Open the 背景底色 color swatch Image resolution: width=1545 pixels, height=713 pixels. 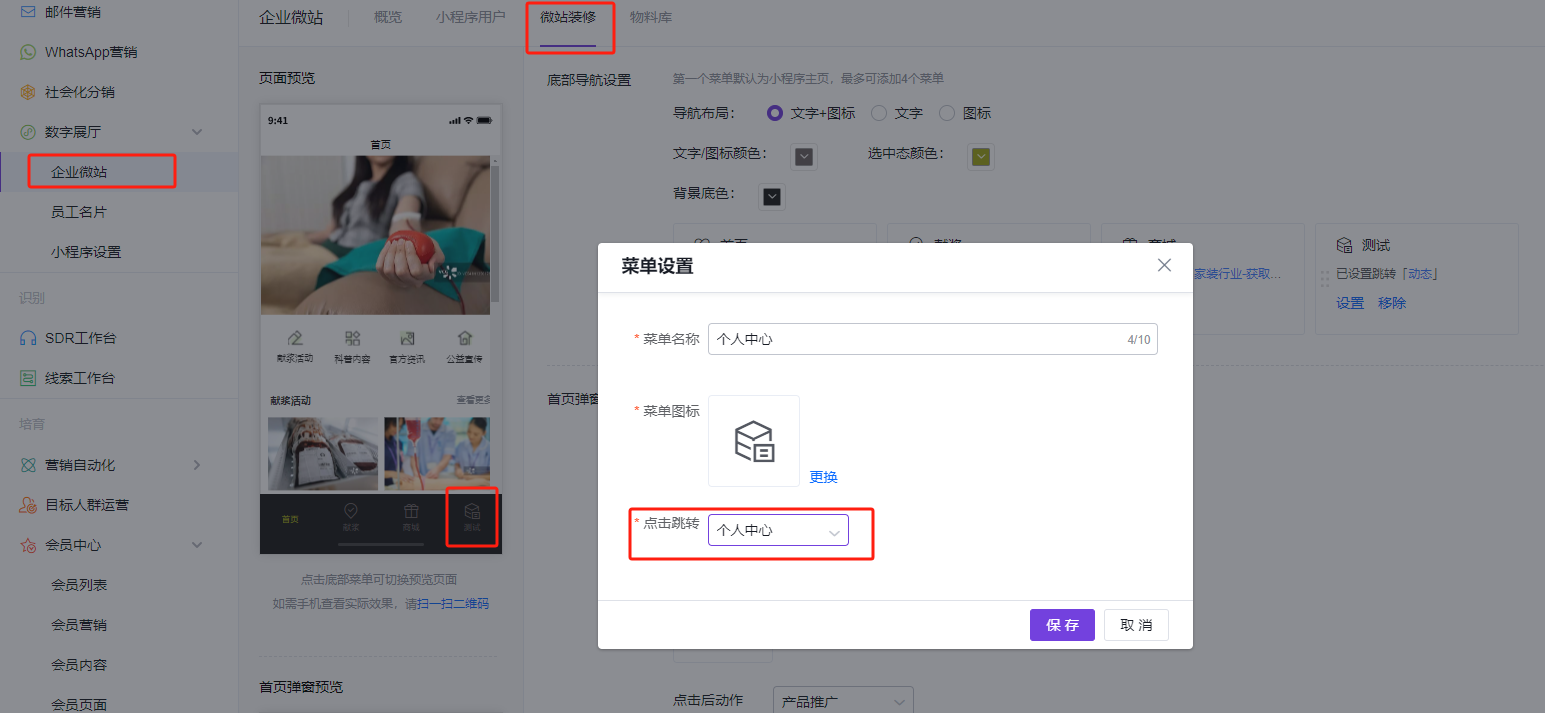coord(772,197)
